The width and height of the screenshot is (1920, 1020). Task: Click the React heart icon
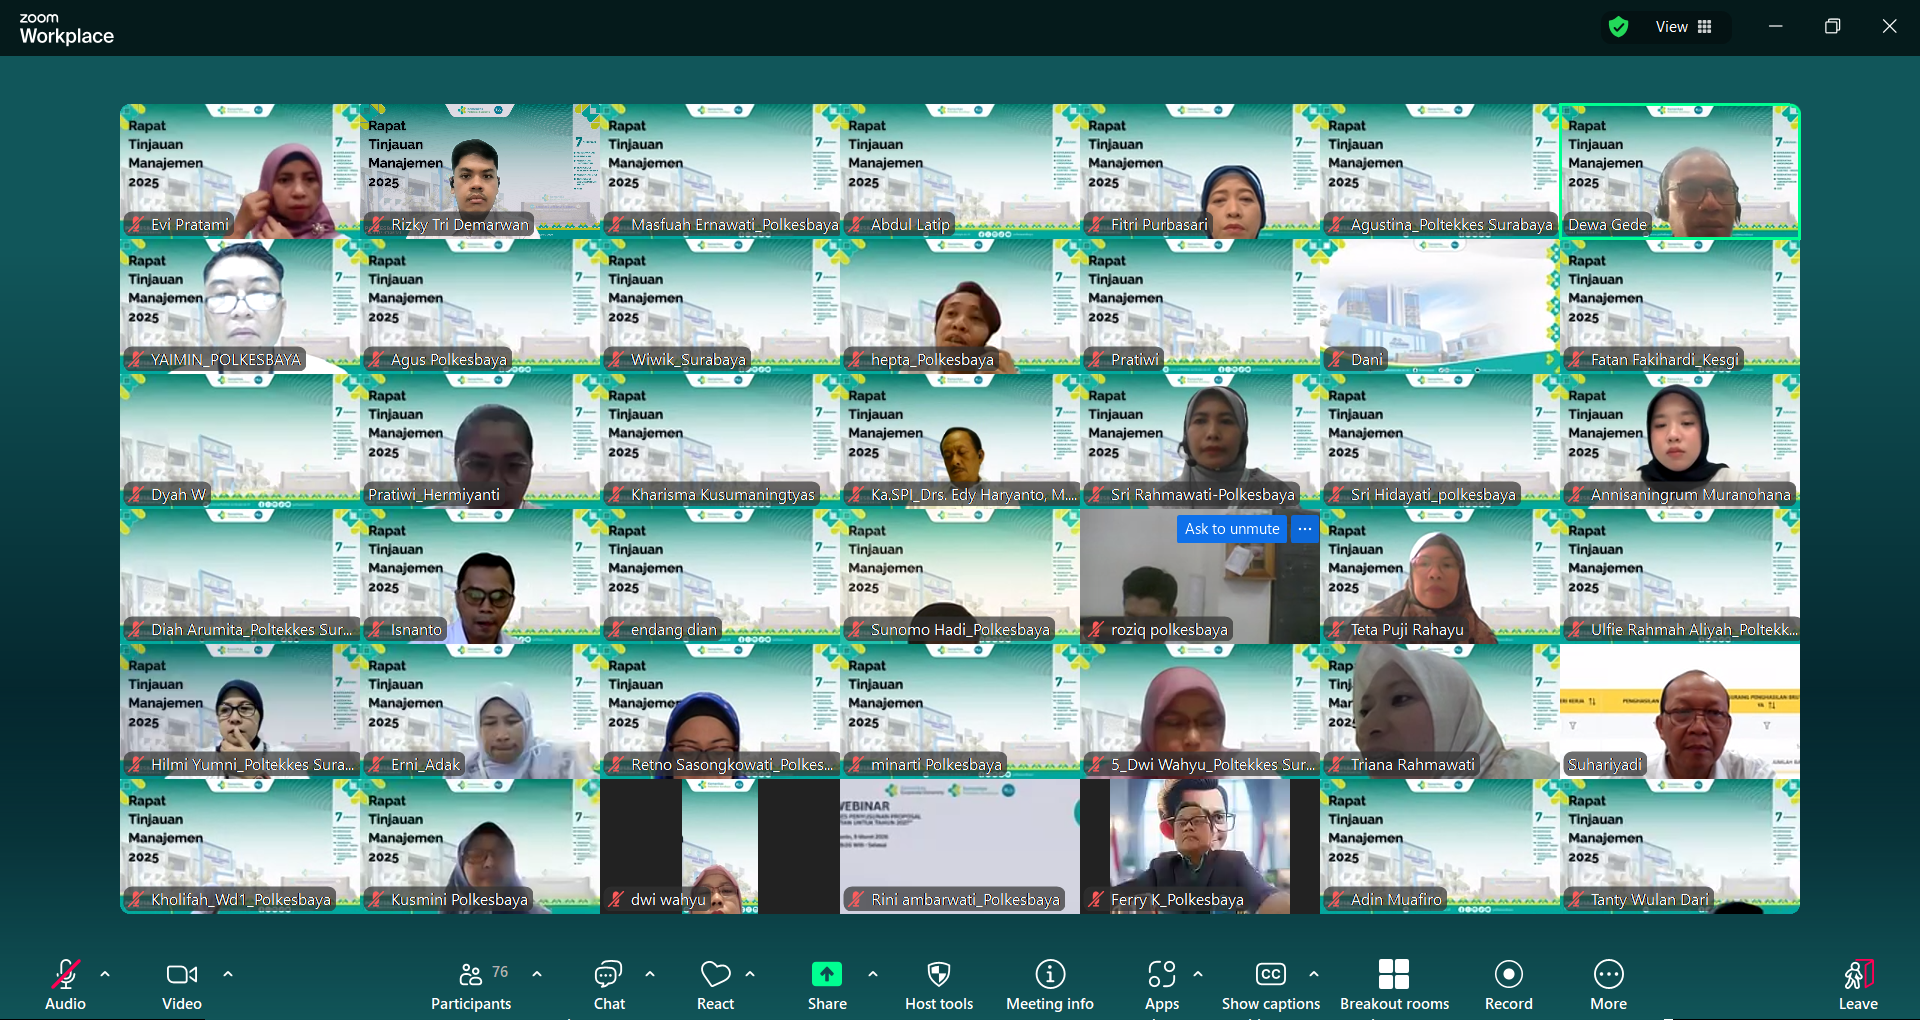(715, 974)
